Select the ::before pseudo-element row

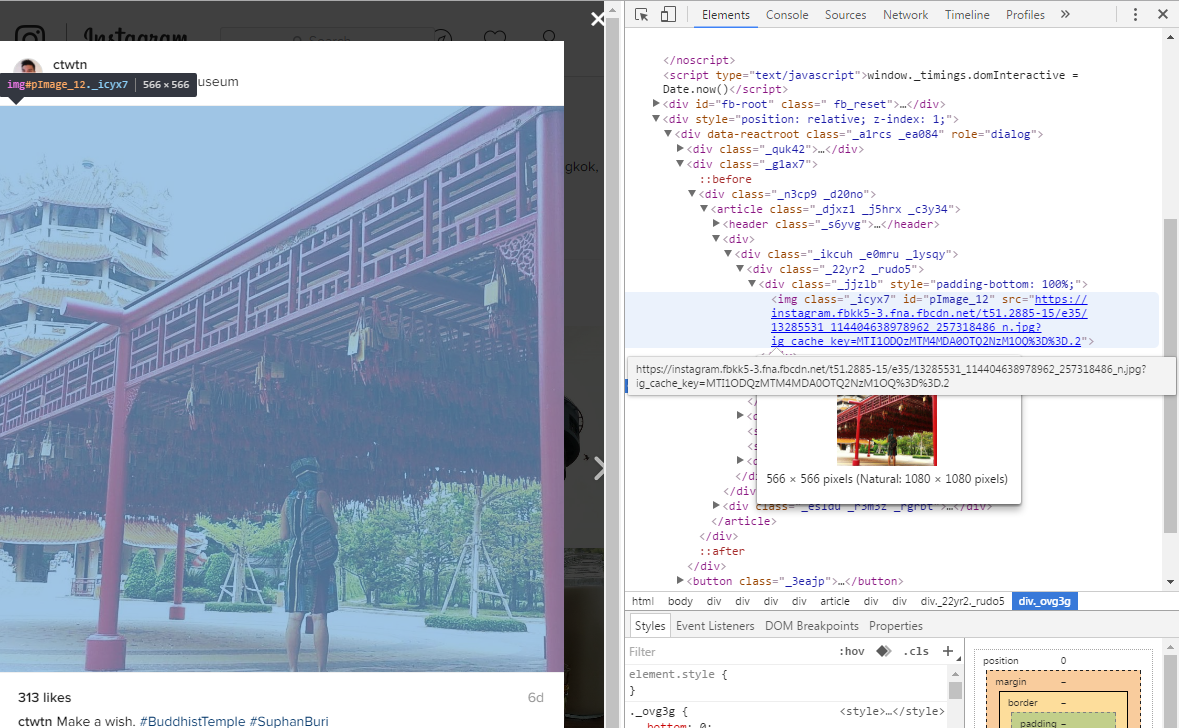[x=726, y=179]
